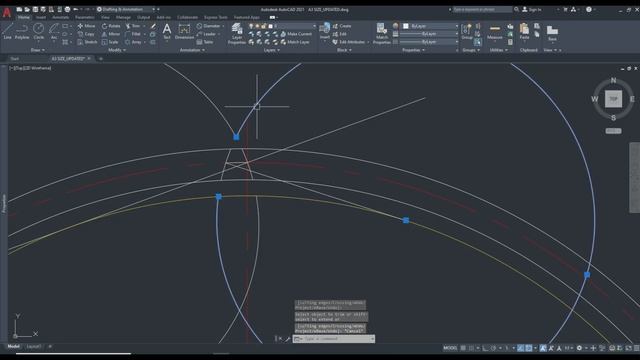Click the Fillet tool
The height and width of the screenshot is (360, 640).
tap(133, 34)
